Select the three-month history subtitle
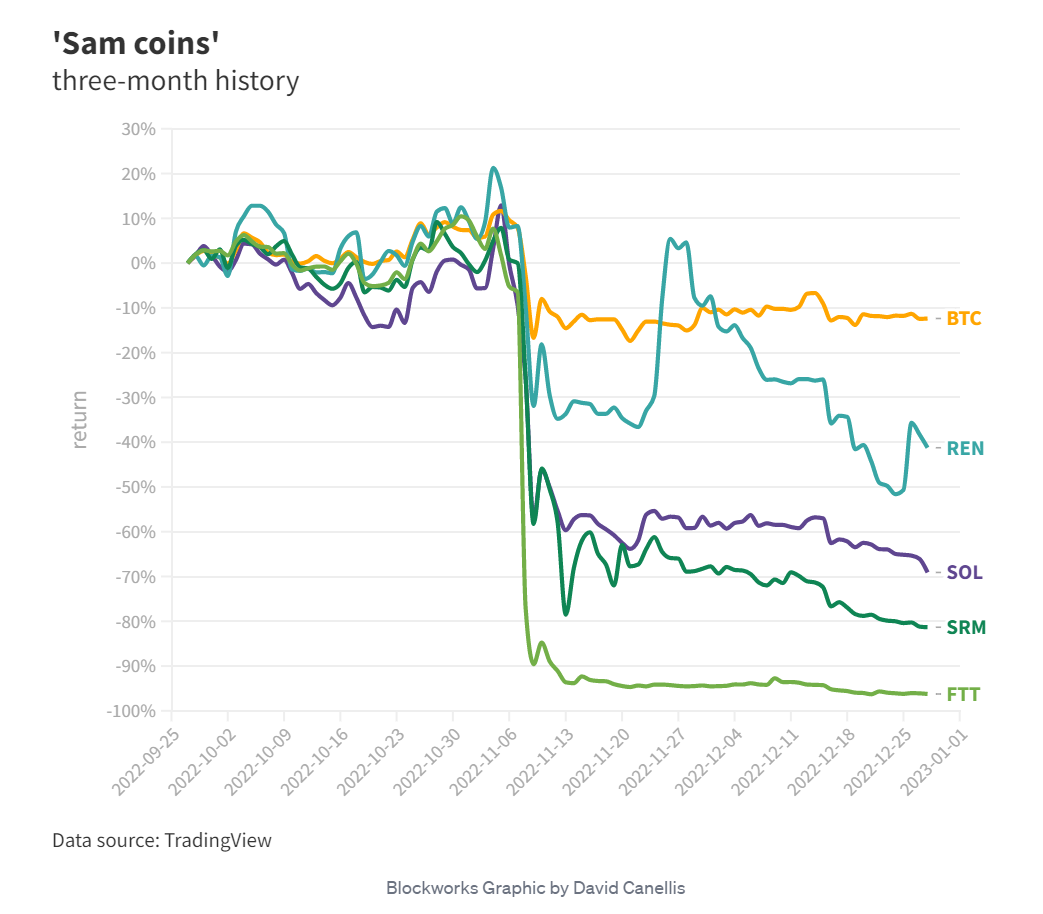The height and width of the screenshot is (914, 1043). click(175, 81)
